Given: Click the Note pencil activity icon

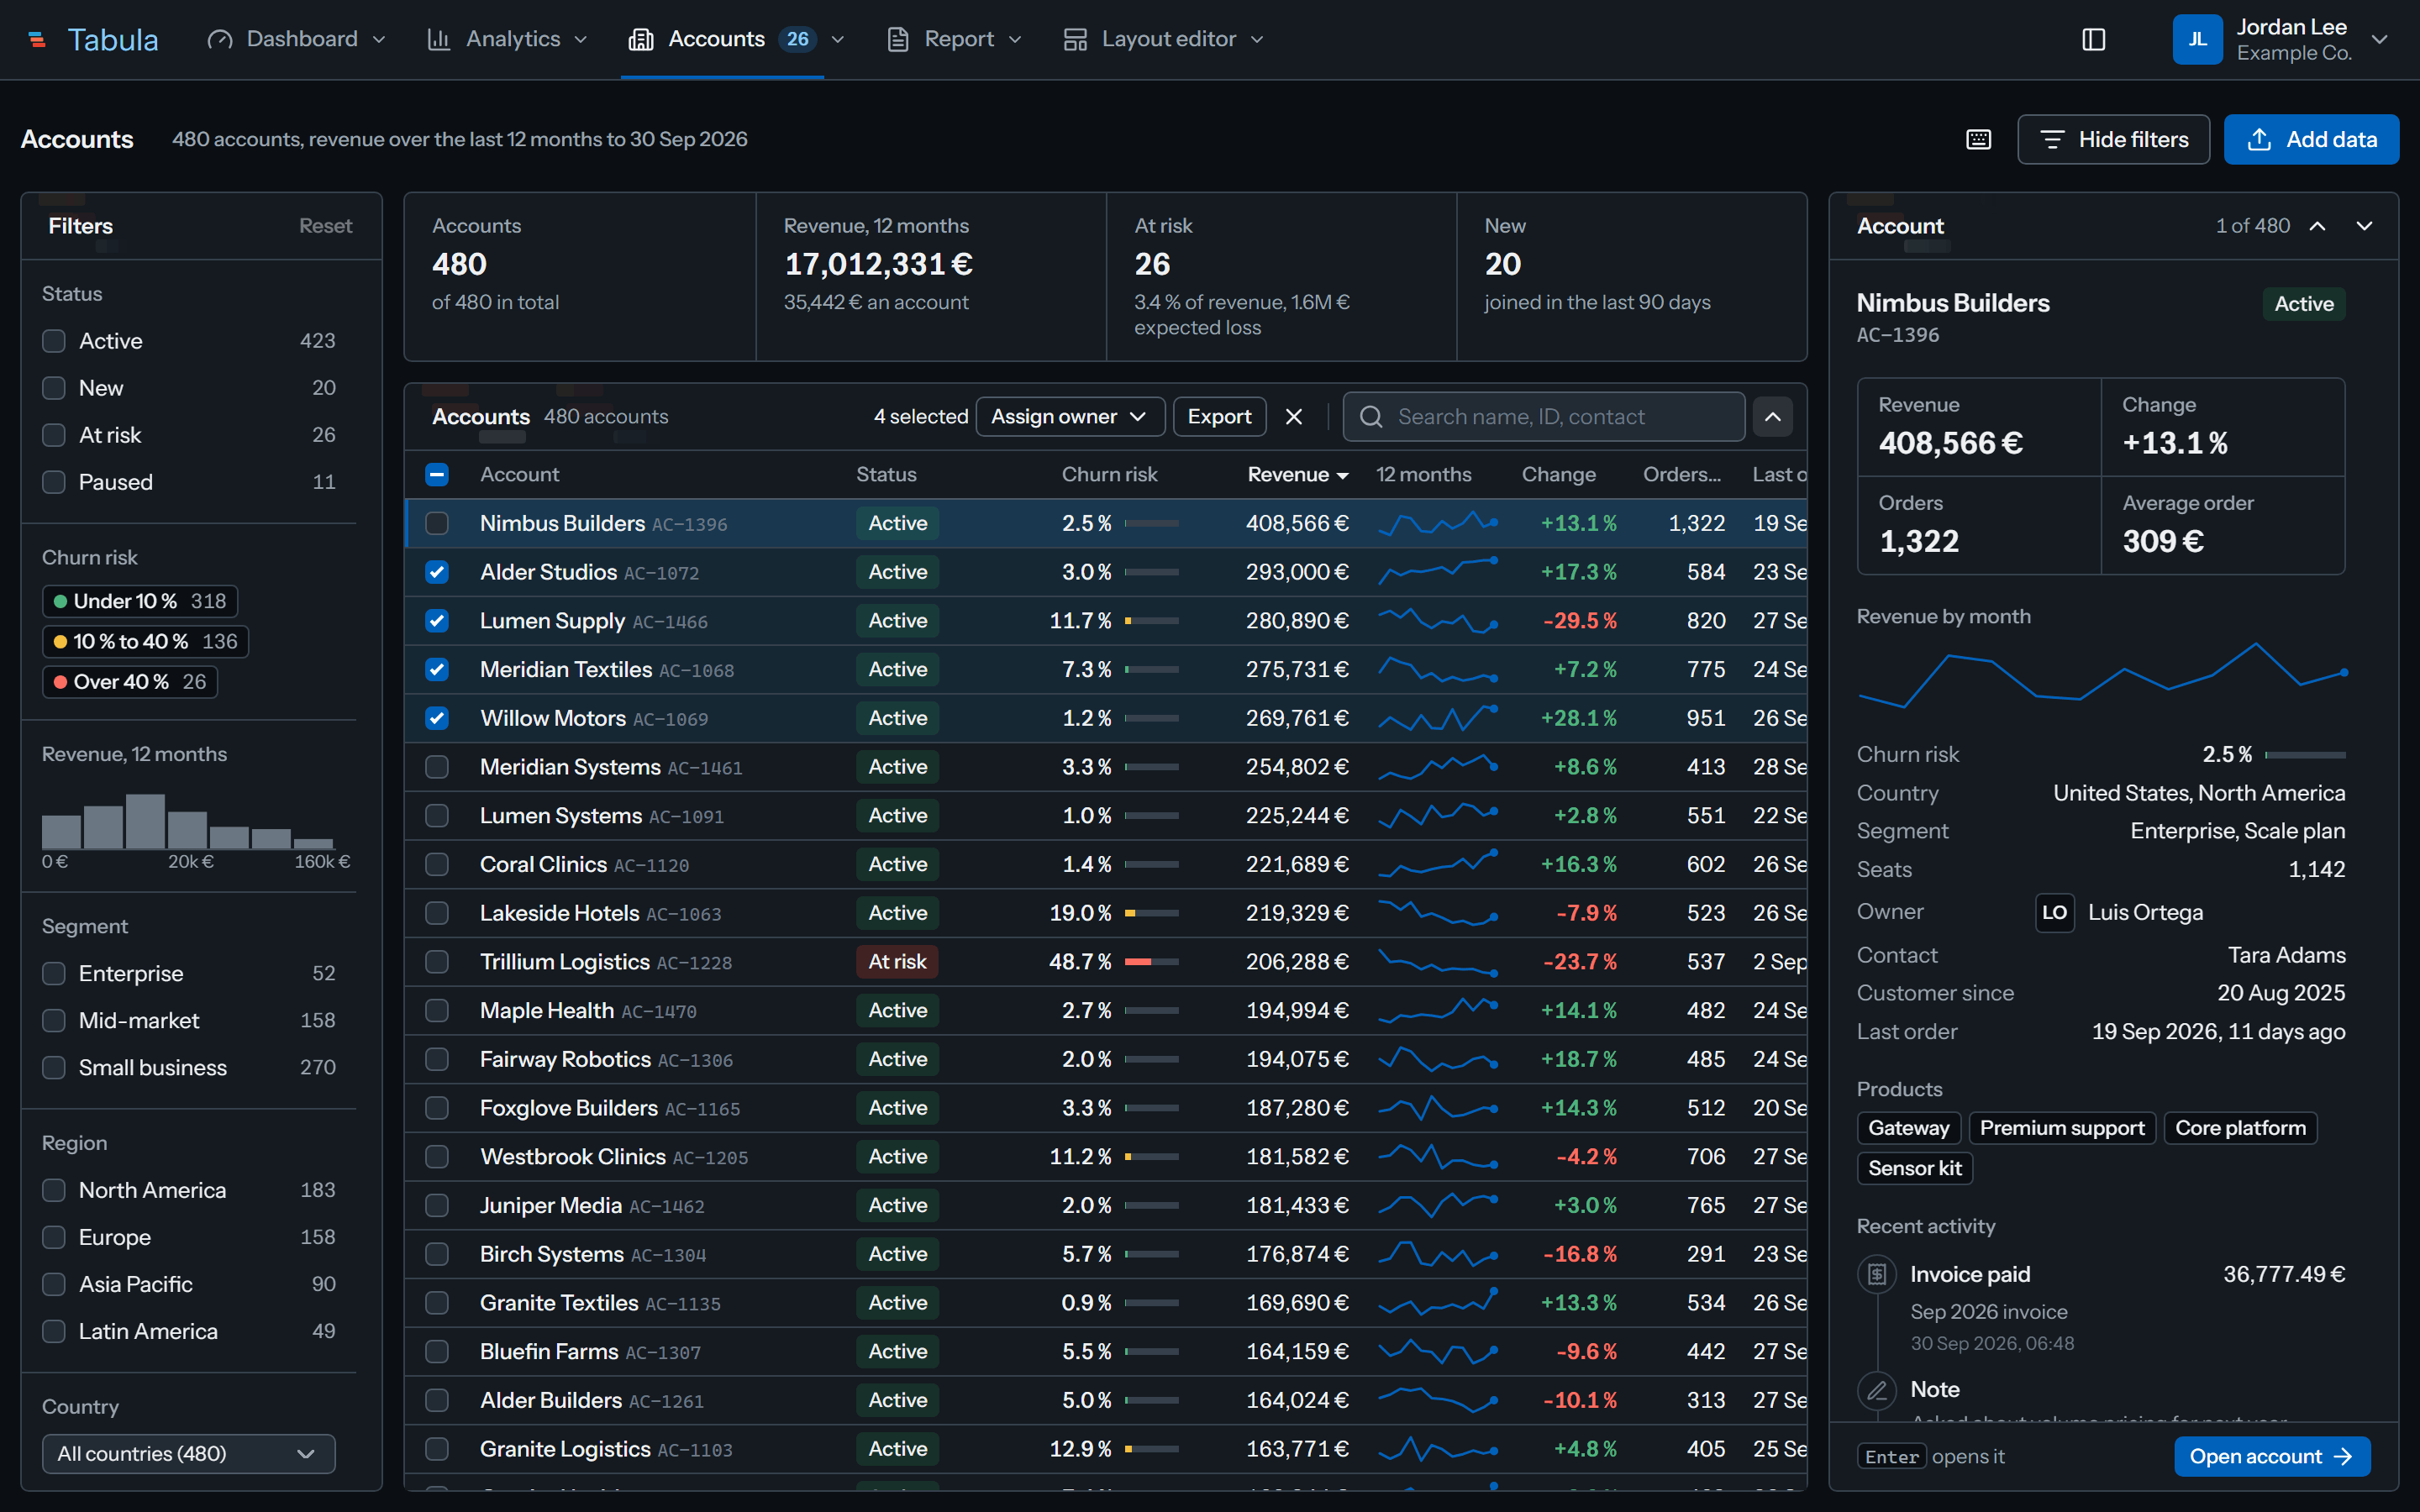Looking at the screenshot, I should [1877, 1390].
